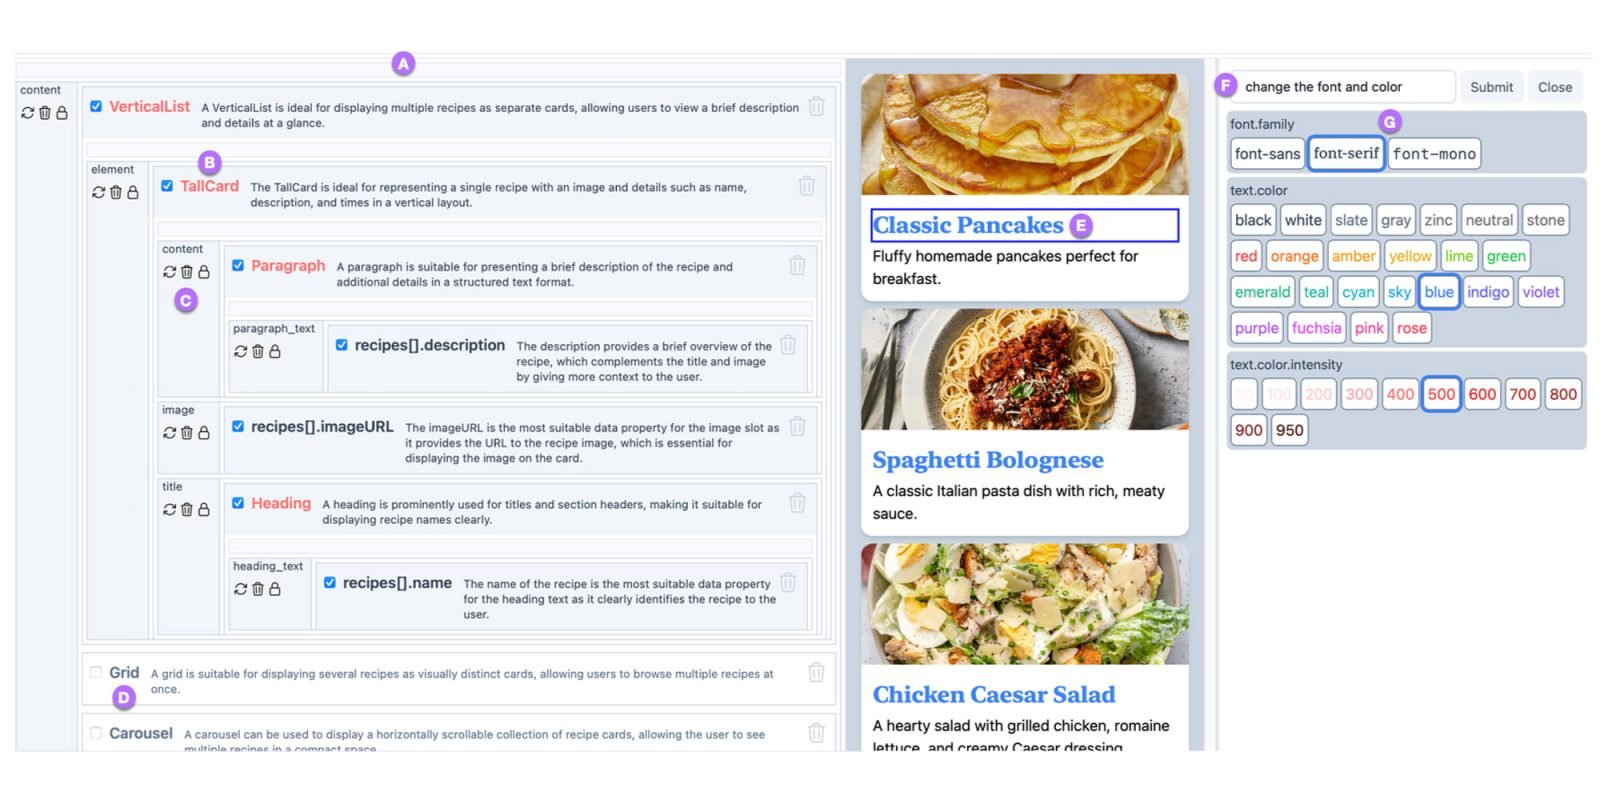Click lock icon under the title slot
This screenshot has height=800, width=1600.
click(x=204, y=510)
